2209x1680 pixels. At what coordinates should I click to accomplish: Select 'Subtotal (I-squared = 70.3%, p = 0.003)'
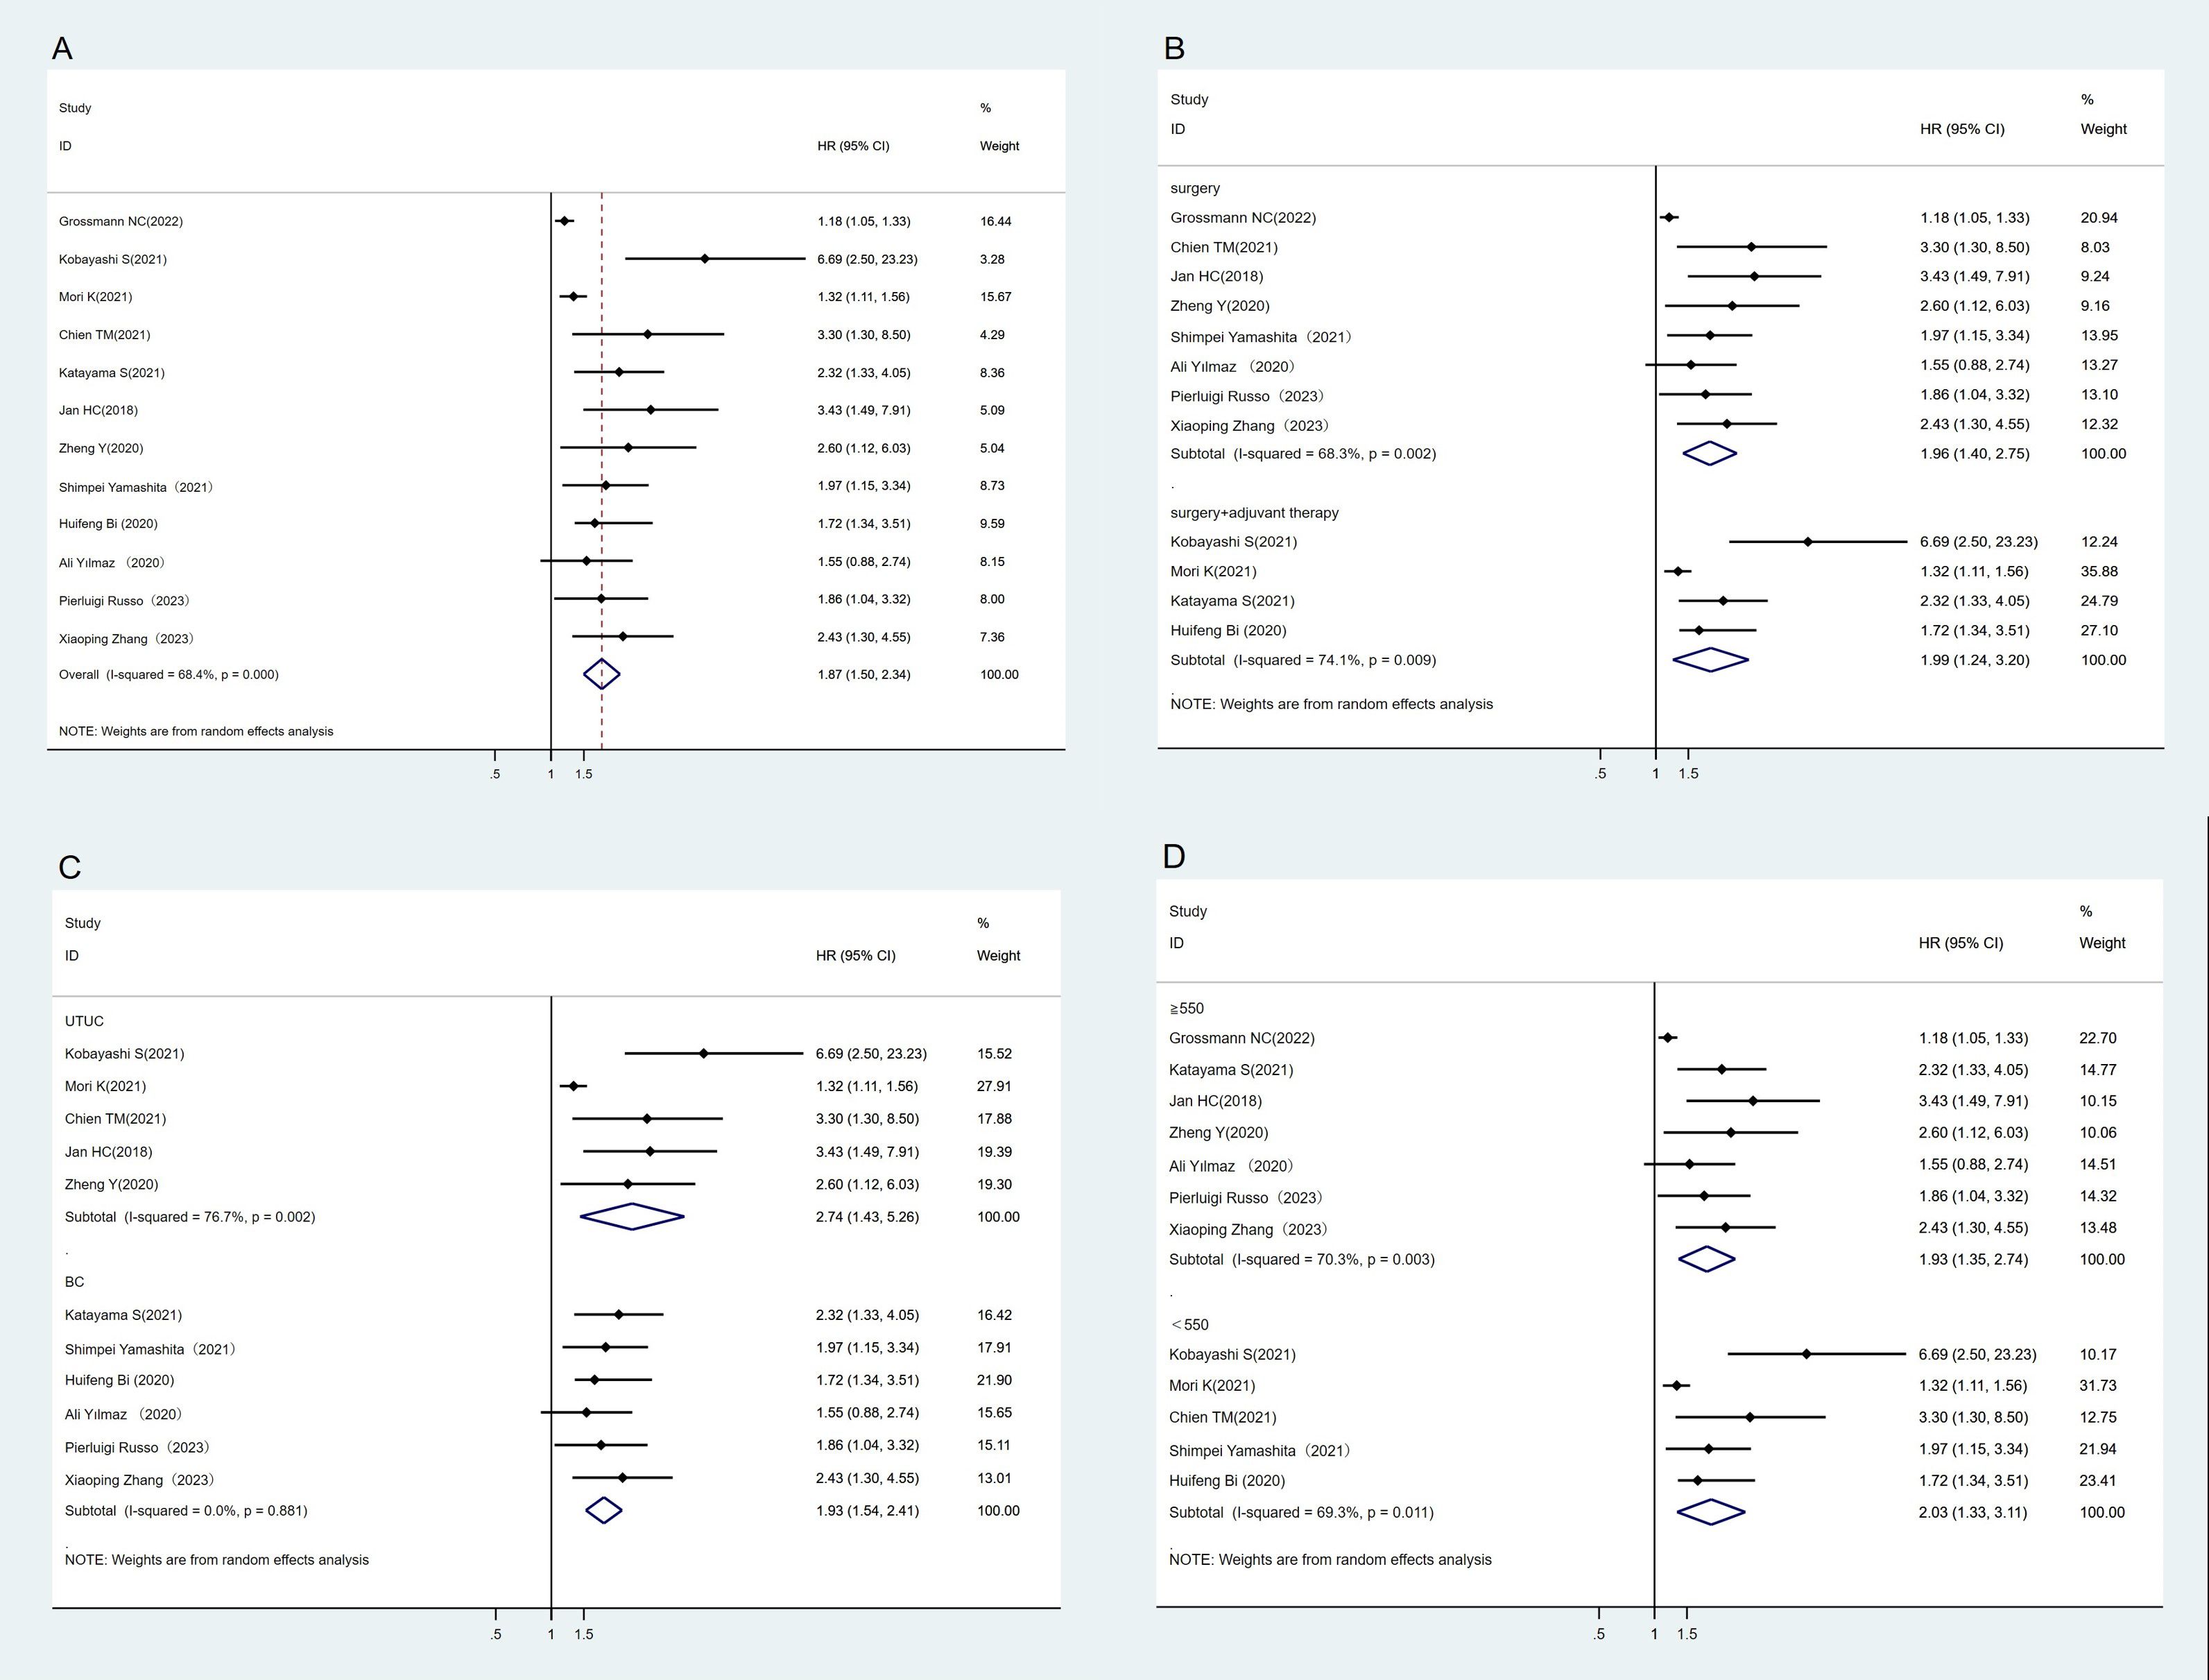pyautogui.click(x=1302, y=1259)
